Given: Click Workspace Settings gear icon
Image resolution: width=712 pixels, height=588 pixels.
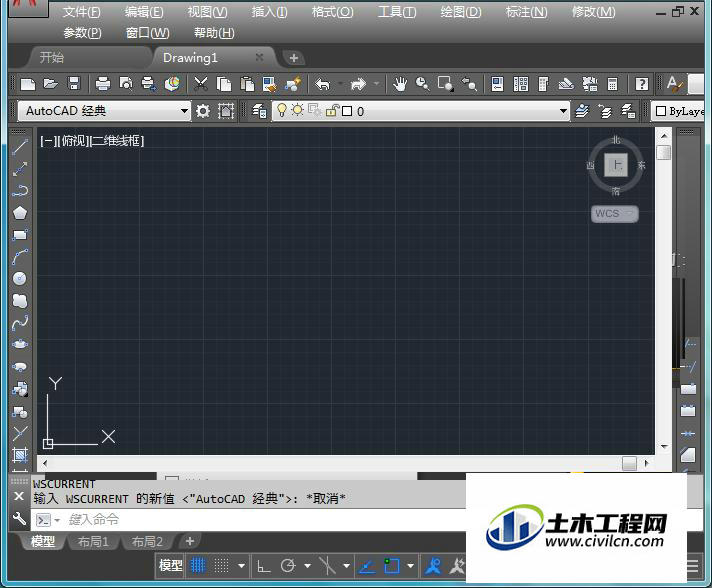Looking at the screenshot, I should coord(203,111).
